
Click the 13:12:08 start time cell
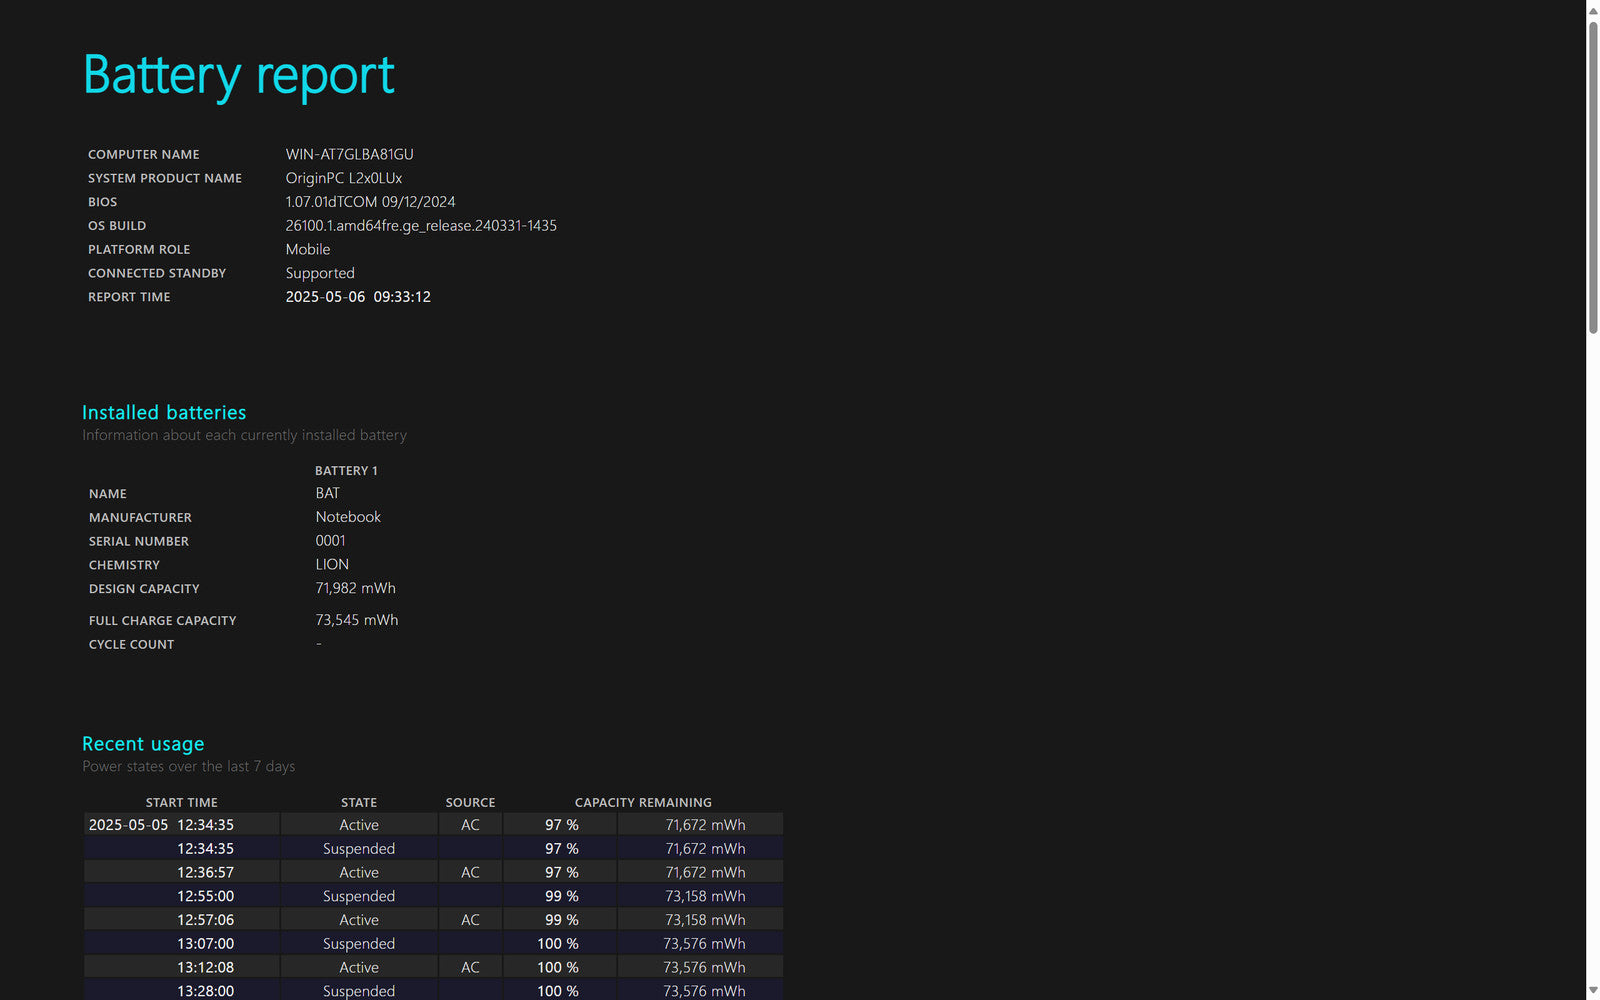click(x=205, y=968)
